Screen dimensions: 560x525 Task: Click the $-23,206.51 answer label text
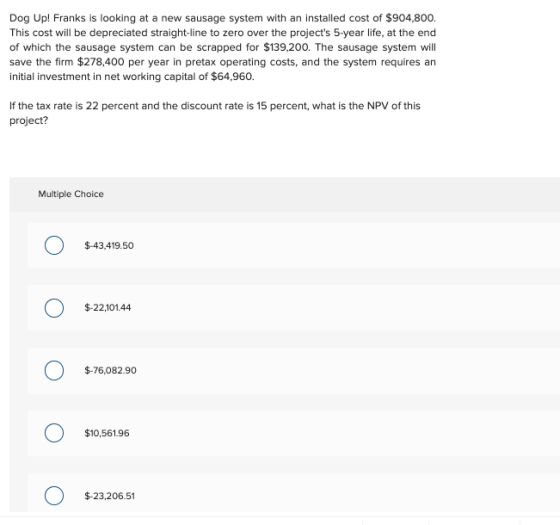(109, 496)
